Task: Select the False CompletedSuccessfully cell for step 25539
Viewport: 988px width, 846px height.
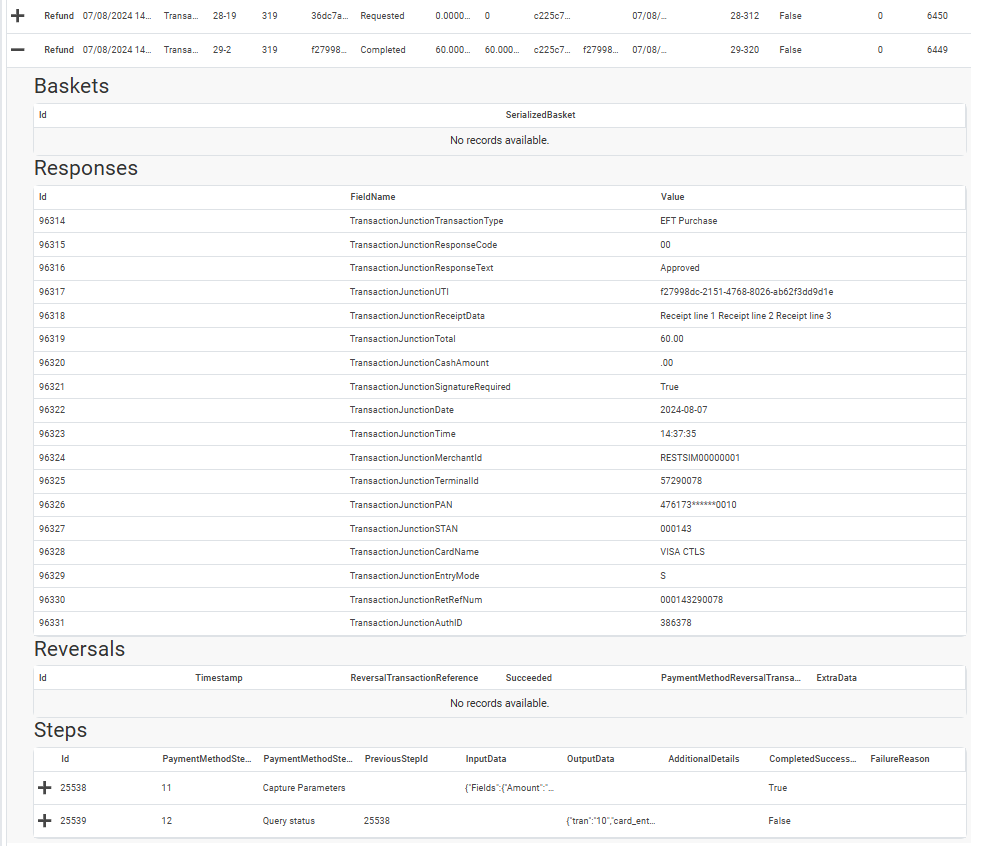Action: [x=779, y=821]
